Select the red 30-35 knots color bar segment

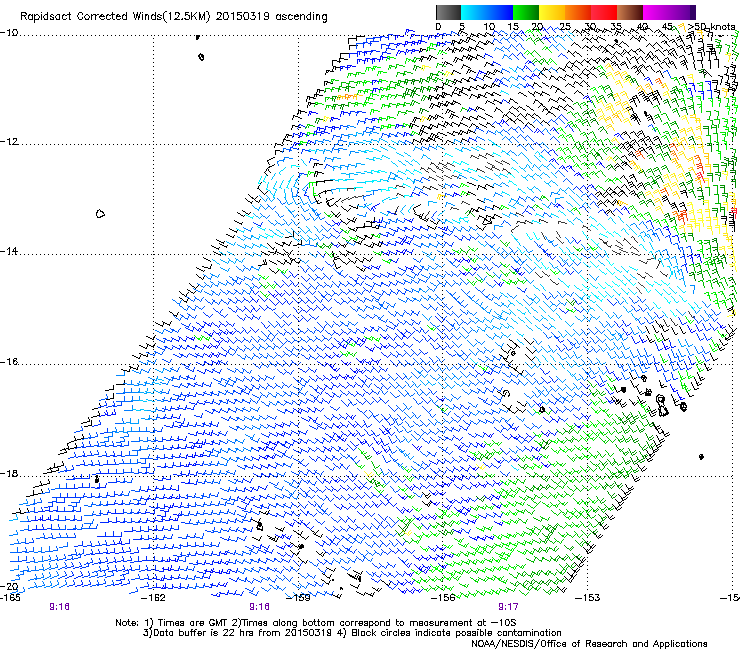pyautogui.click(x=604, y=12)
